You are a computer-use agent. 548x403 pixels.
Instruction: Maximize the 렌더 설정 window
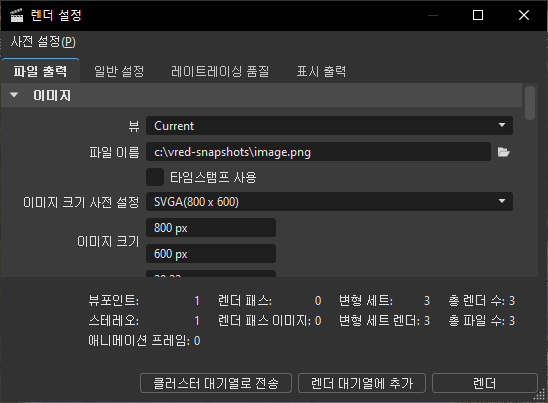pos(478,15)
